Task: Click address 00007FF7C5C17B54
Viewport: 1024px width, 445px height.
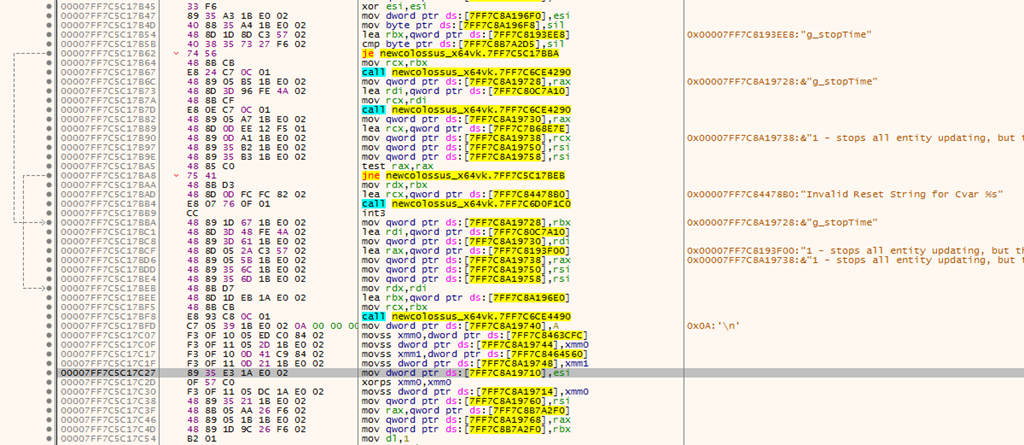Action: point(109,34)
